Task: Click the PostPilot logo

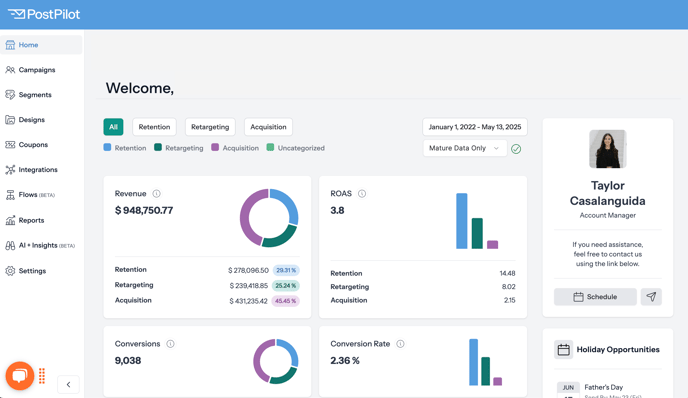Action: [x=44, y=14]
